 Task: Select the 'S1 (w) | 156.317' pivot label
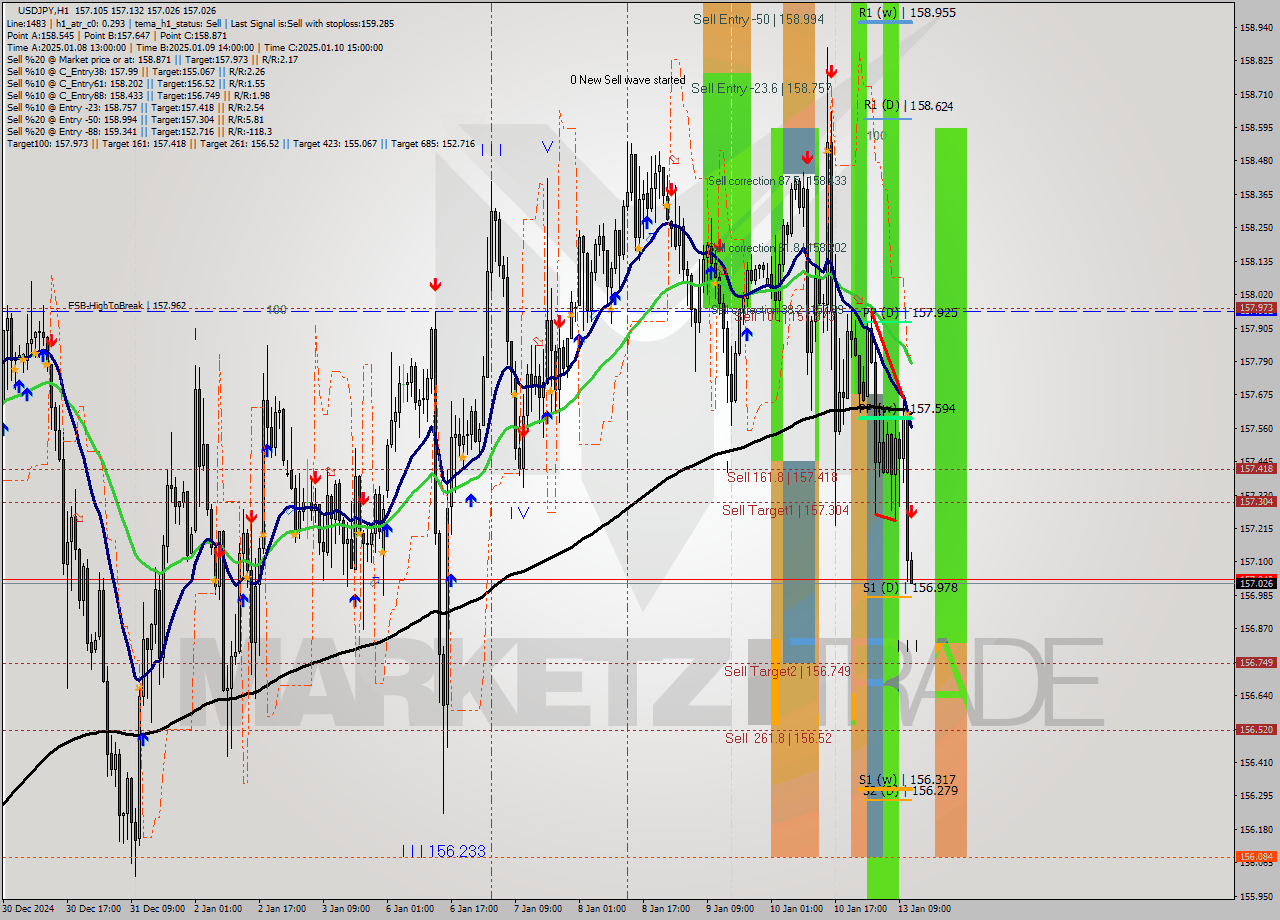tap(907, 780)
